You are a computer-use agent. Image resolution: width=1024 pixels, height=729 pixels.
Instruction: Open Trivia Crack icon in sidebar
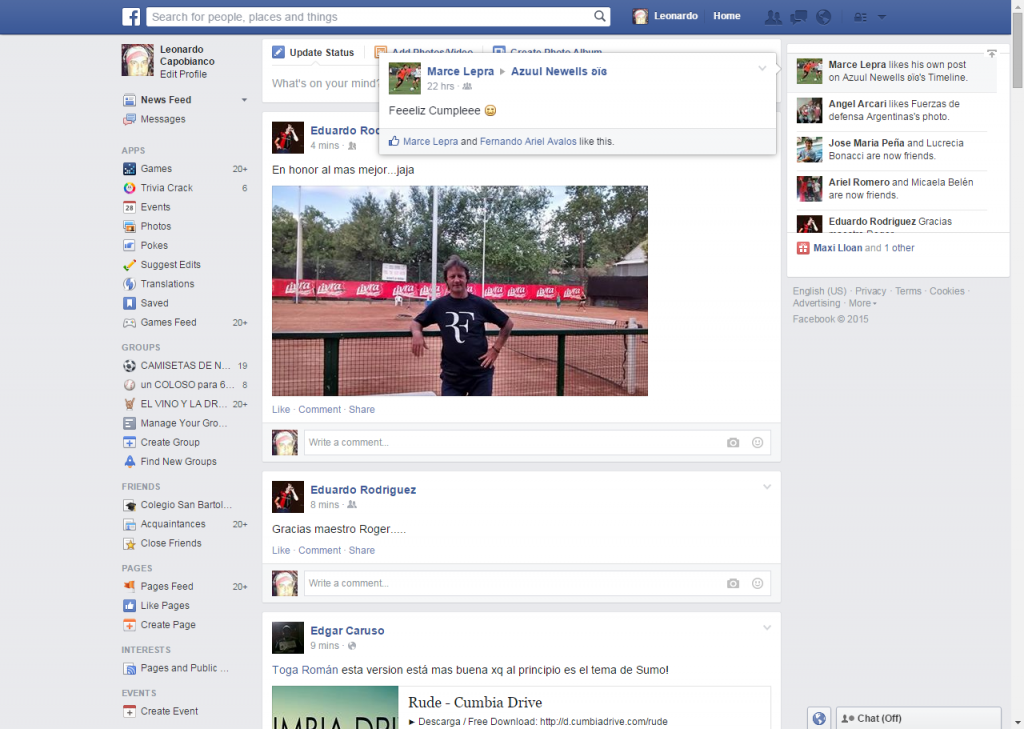tap(129, 188)
